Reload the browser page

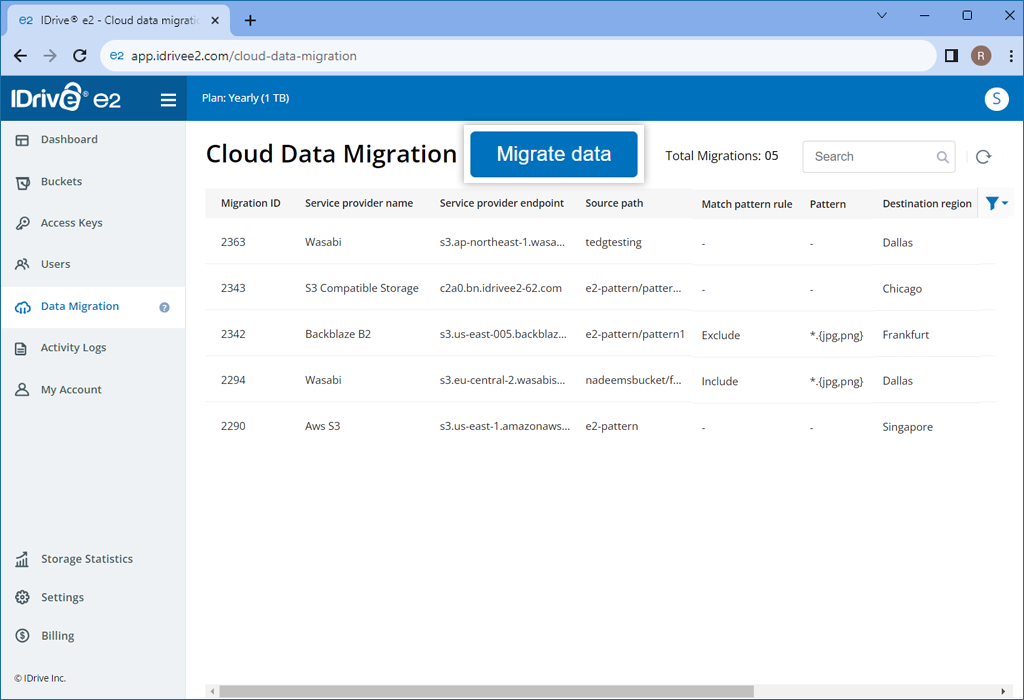pos(80,56)
